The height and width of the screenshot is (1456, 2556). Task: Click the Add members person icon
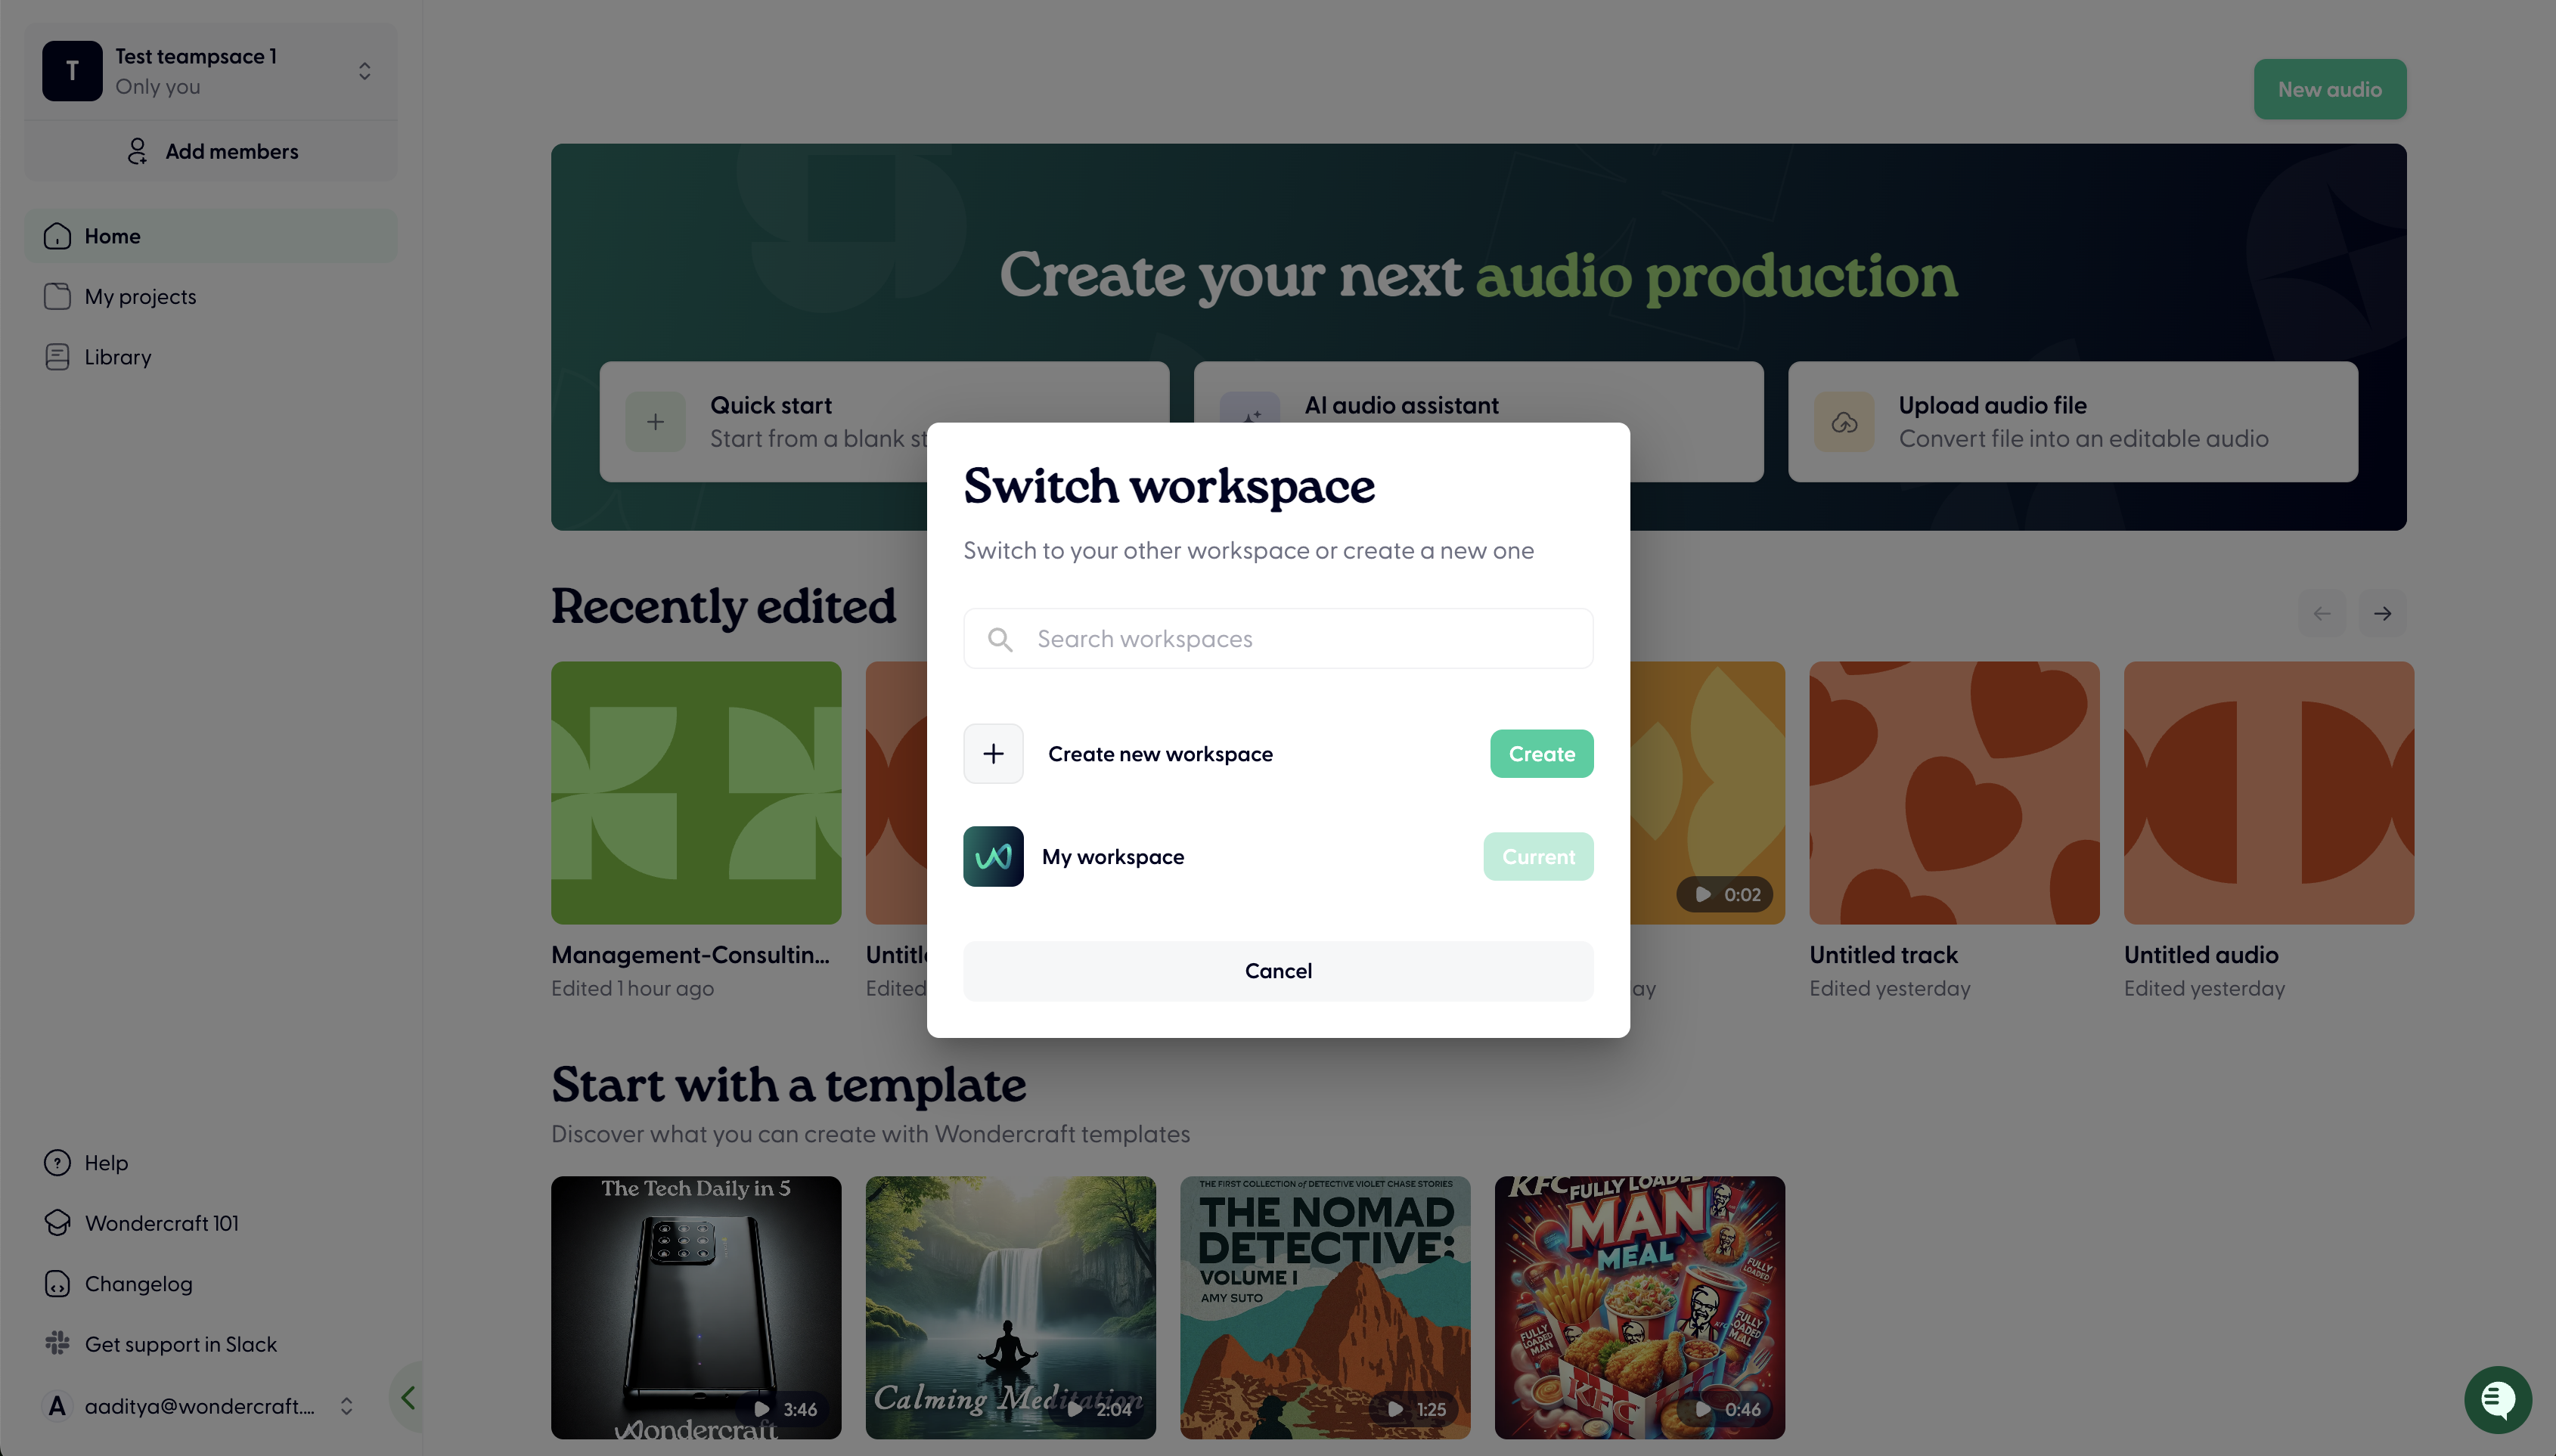[138, 151]
